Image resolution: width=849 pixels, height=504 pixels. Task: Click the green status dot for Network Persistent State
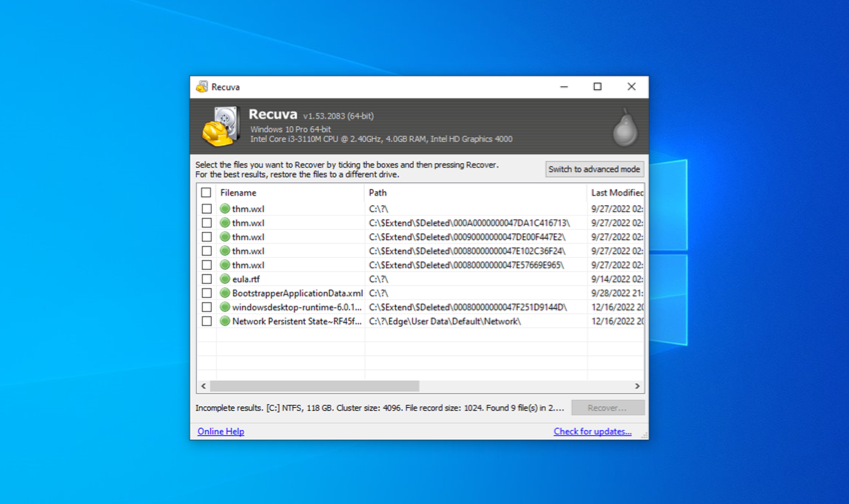tap(225, 321)
